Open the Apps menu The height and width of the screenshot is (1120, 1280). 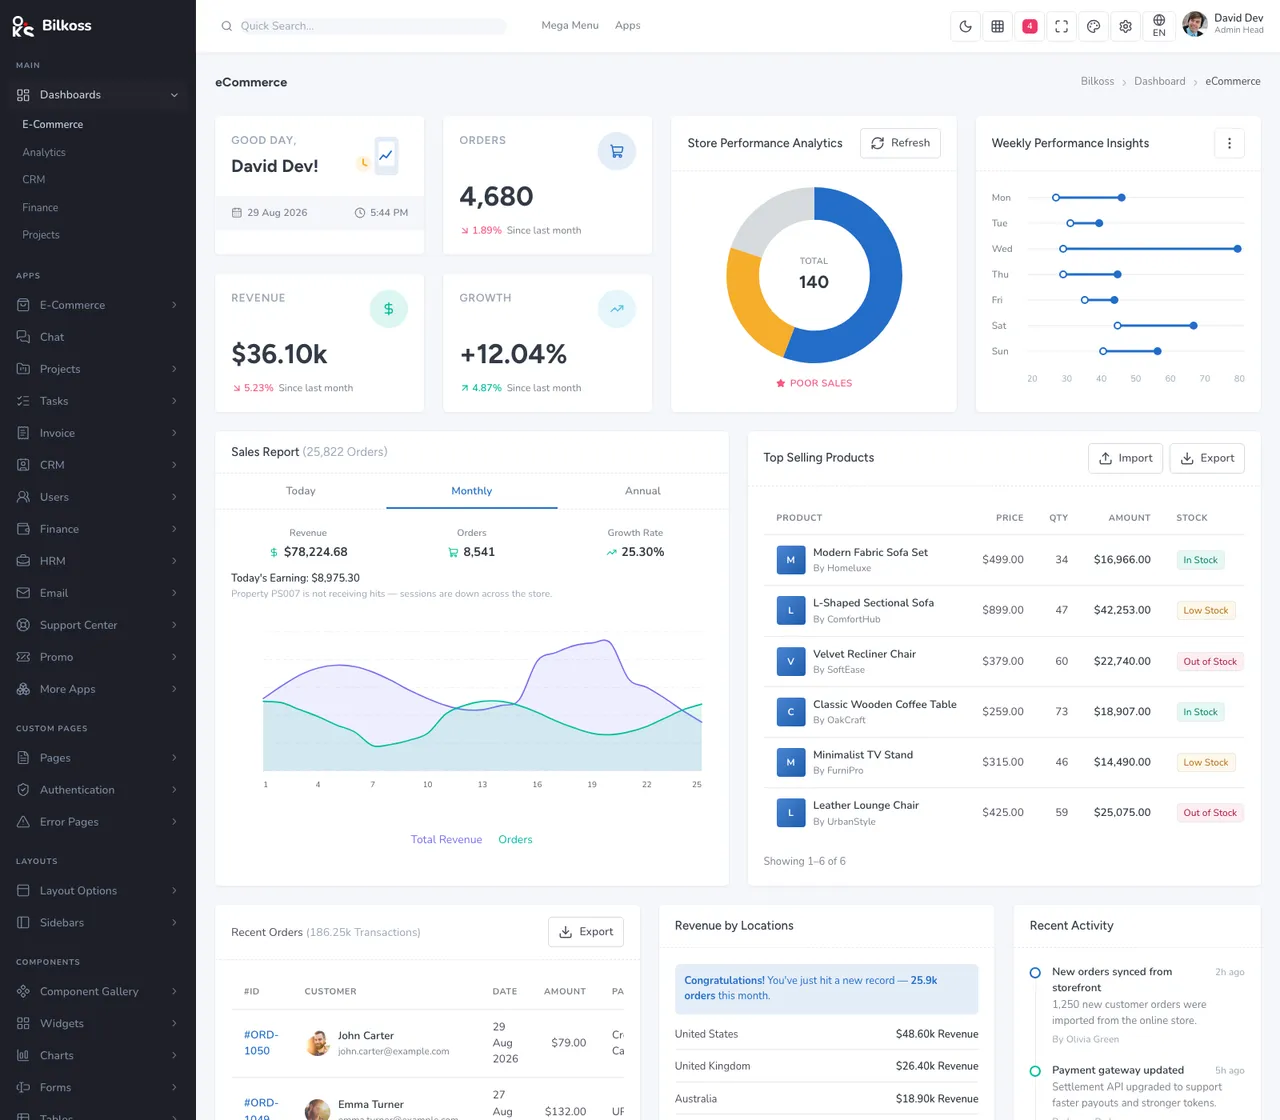point(628,26)
